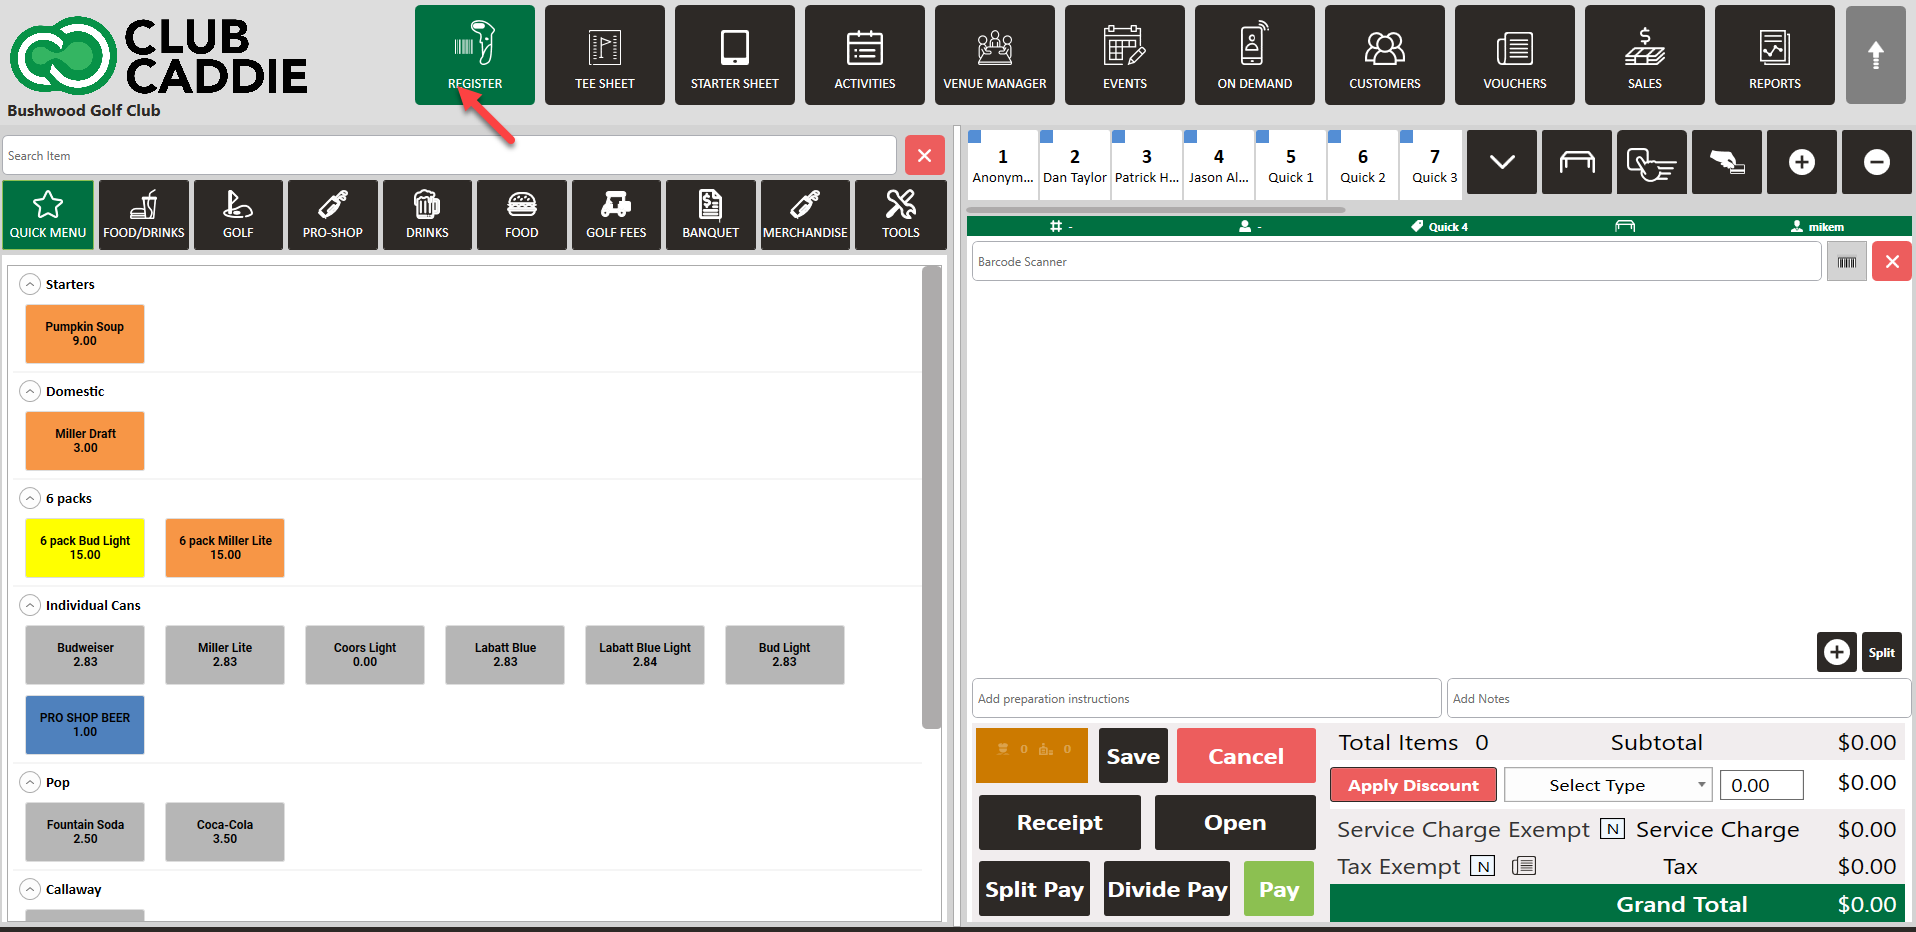Collapse the Starters section
1916x932 pixels.
click(31, 285)
